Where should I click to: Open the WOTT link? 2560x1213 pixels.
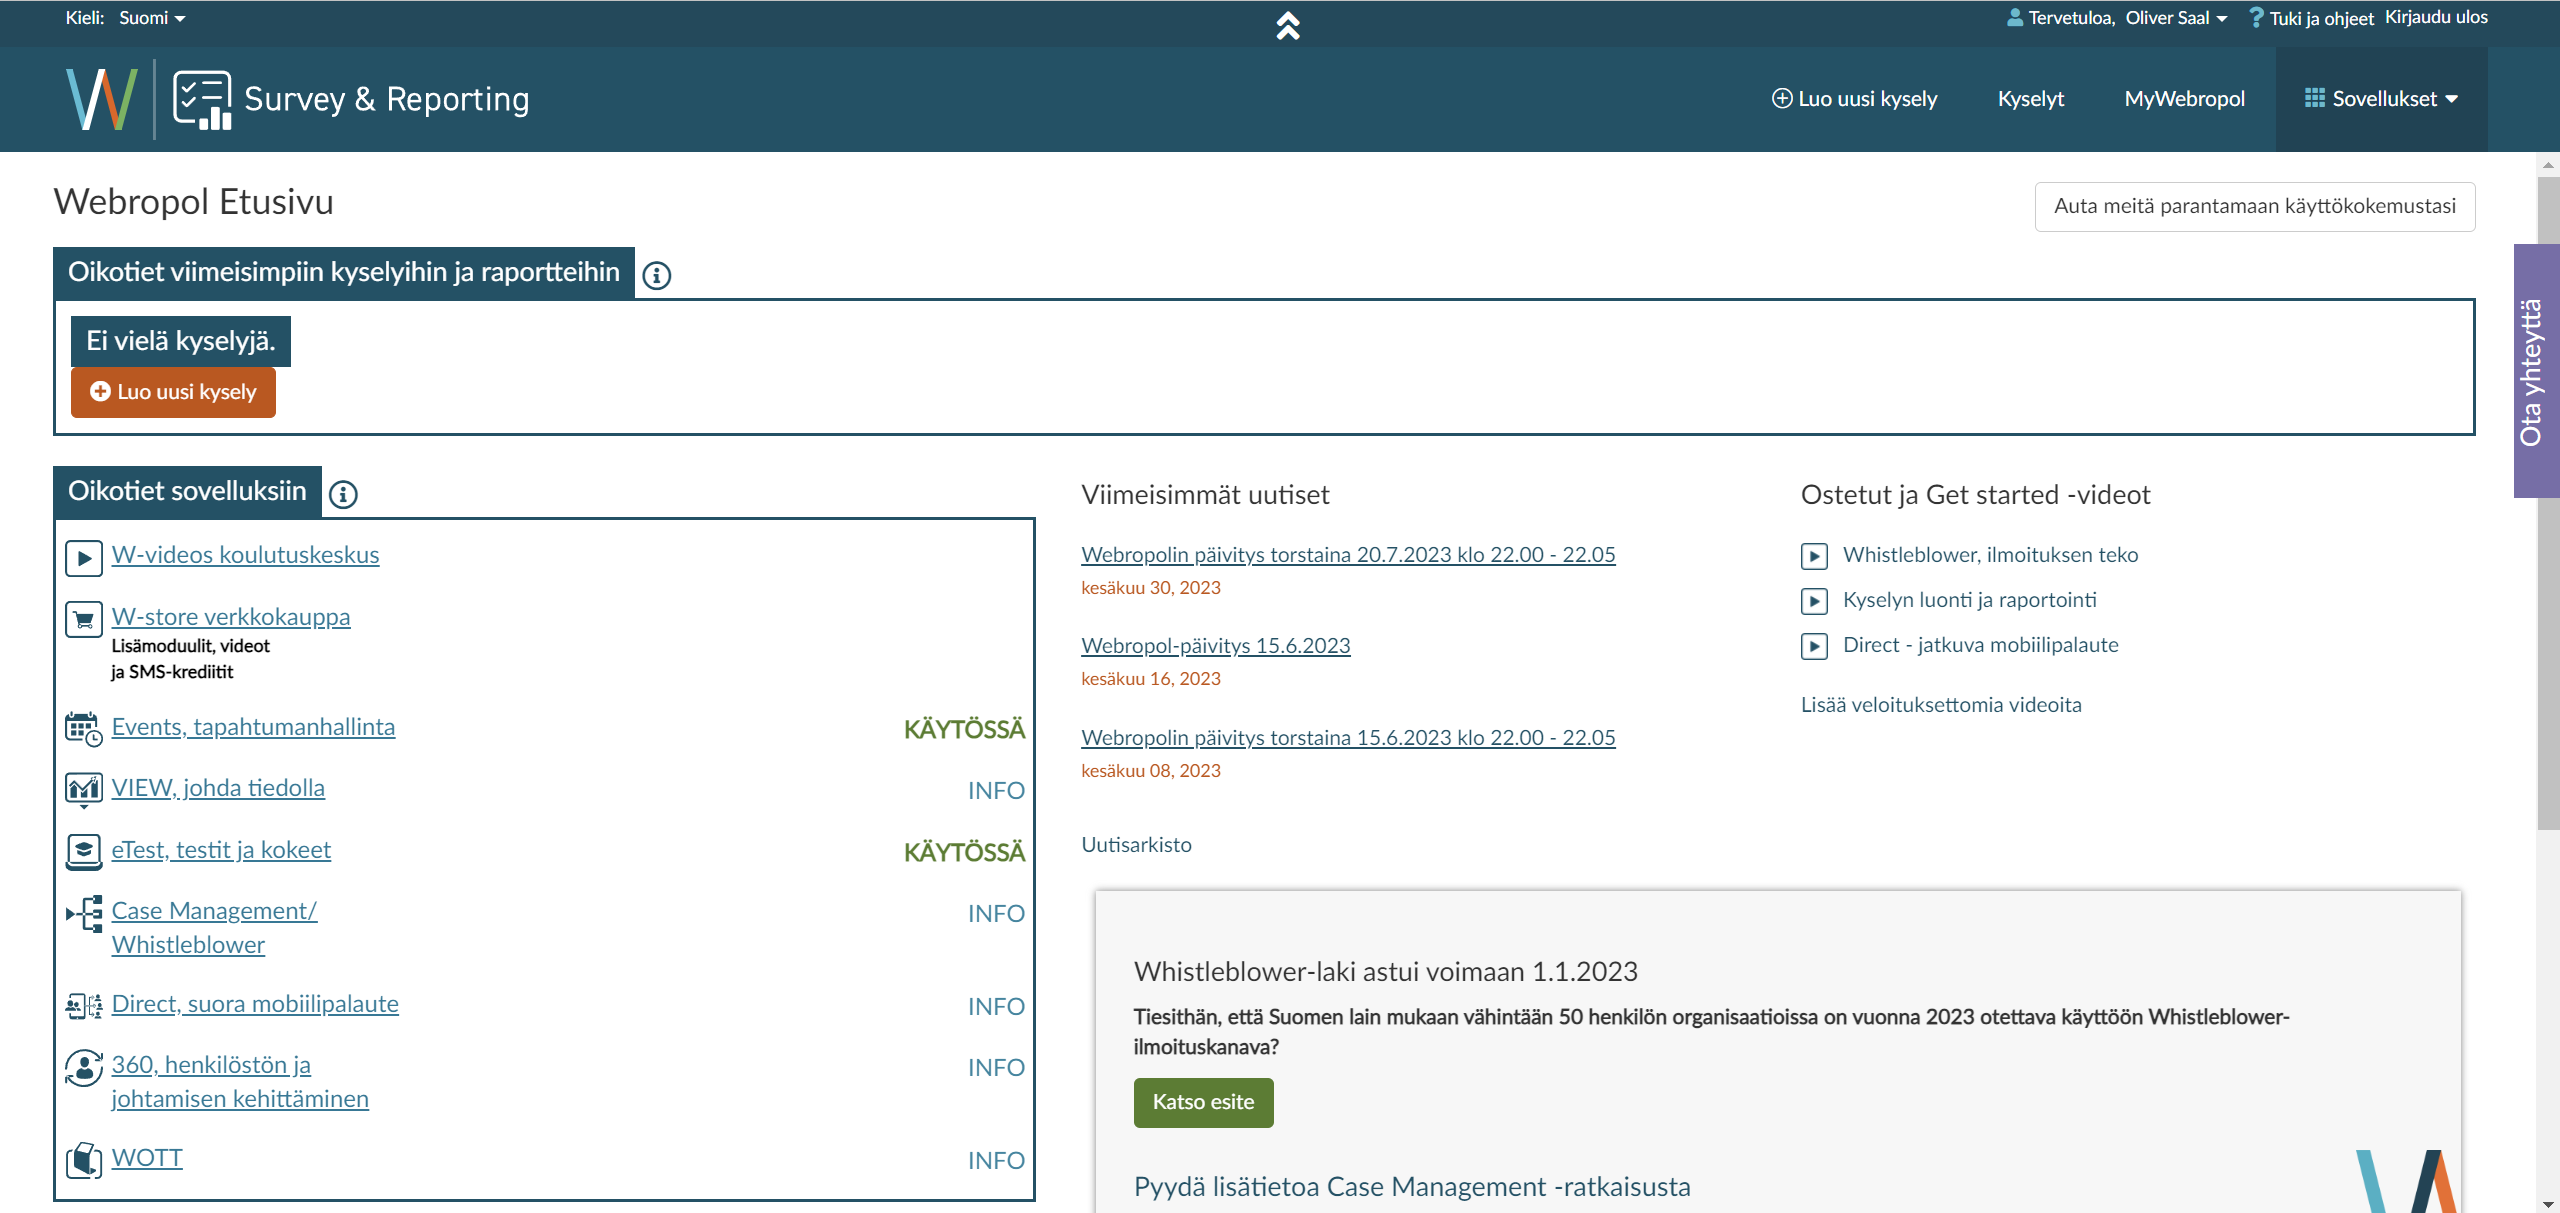[x=147, y=1158]
